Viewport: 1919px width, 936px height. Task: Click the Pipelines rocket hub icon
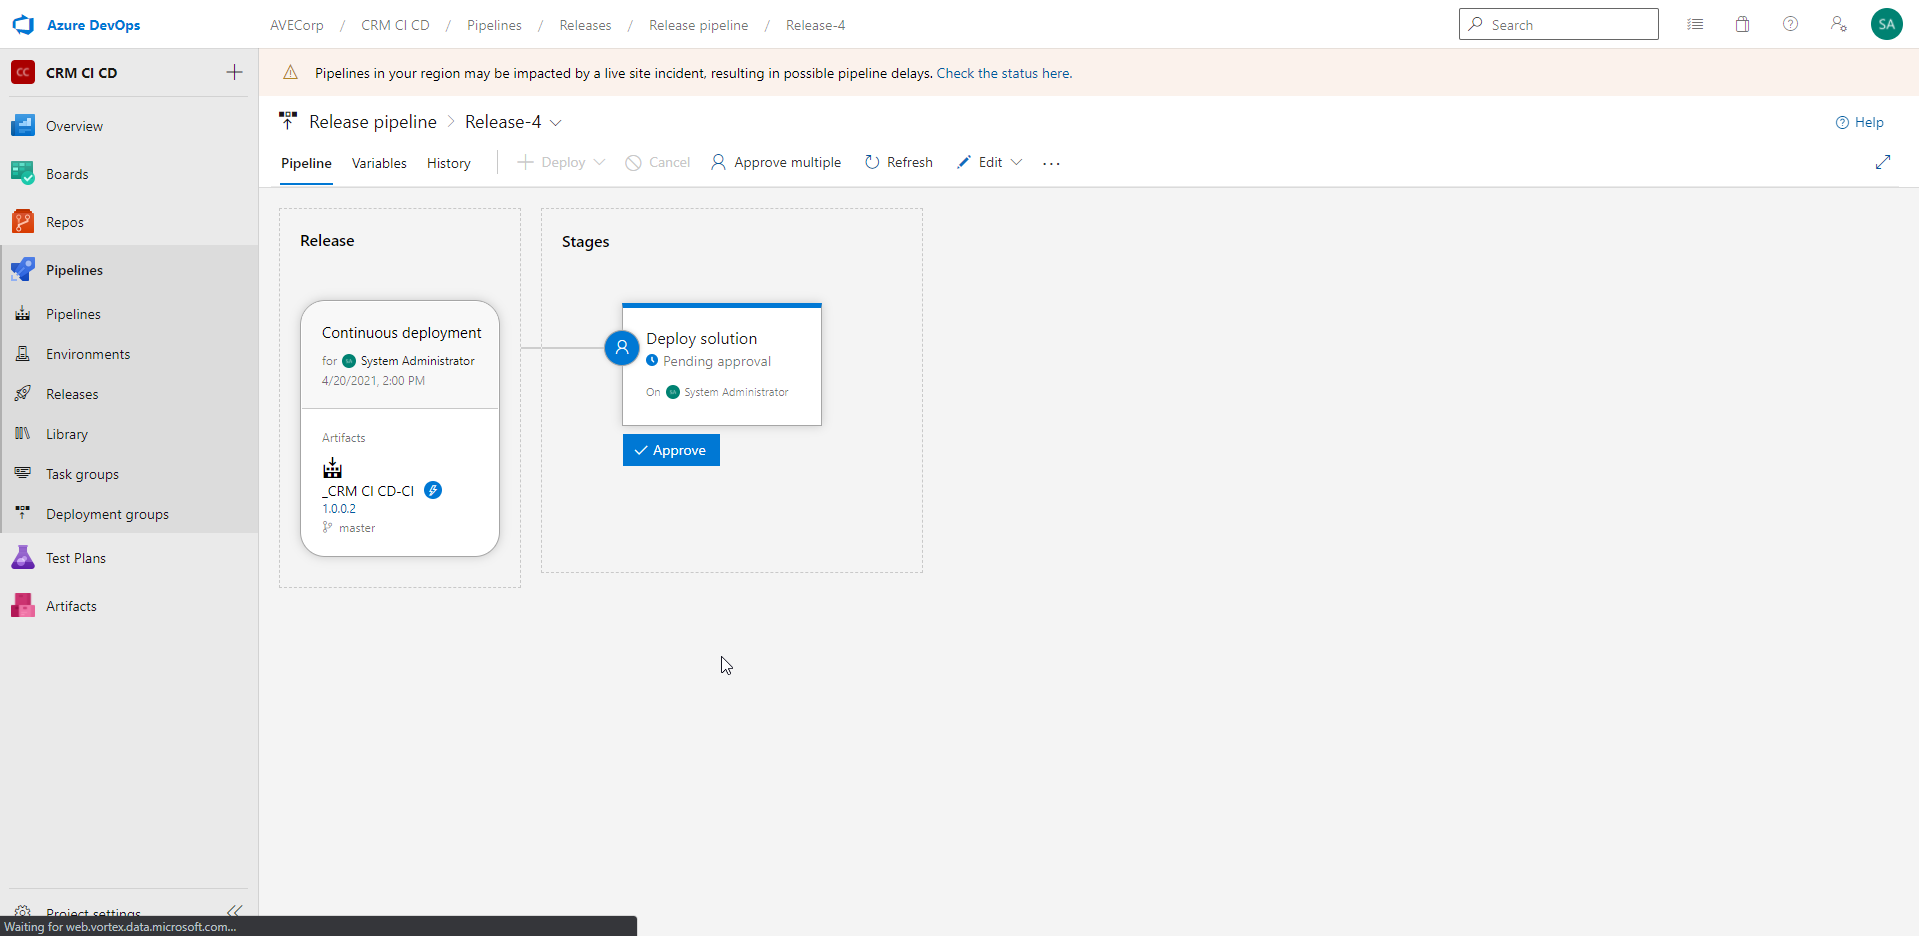pyautogui.click(x=23, y=270)
